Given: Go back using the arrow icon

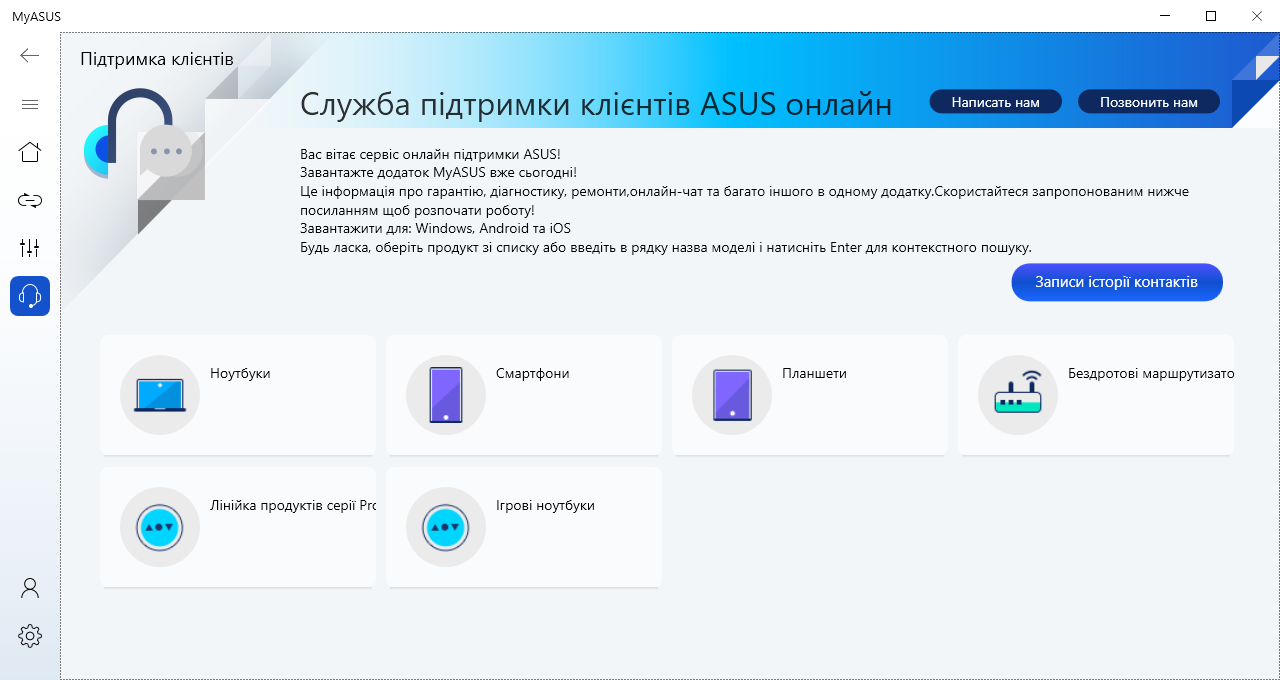Looking at the screenshot, I should coord(30,55).
